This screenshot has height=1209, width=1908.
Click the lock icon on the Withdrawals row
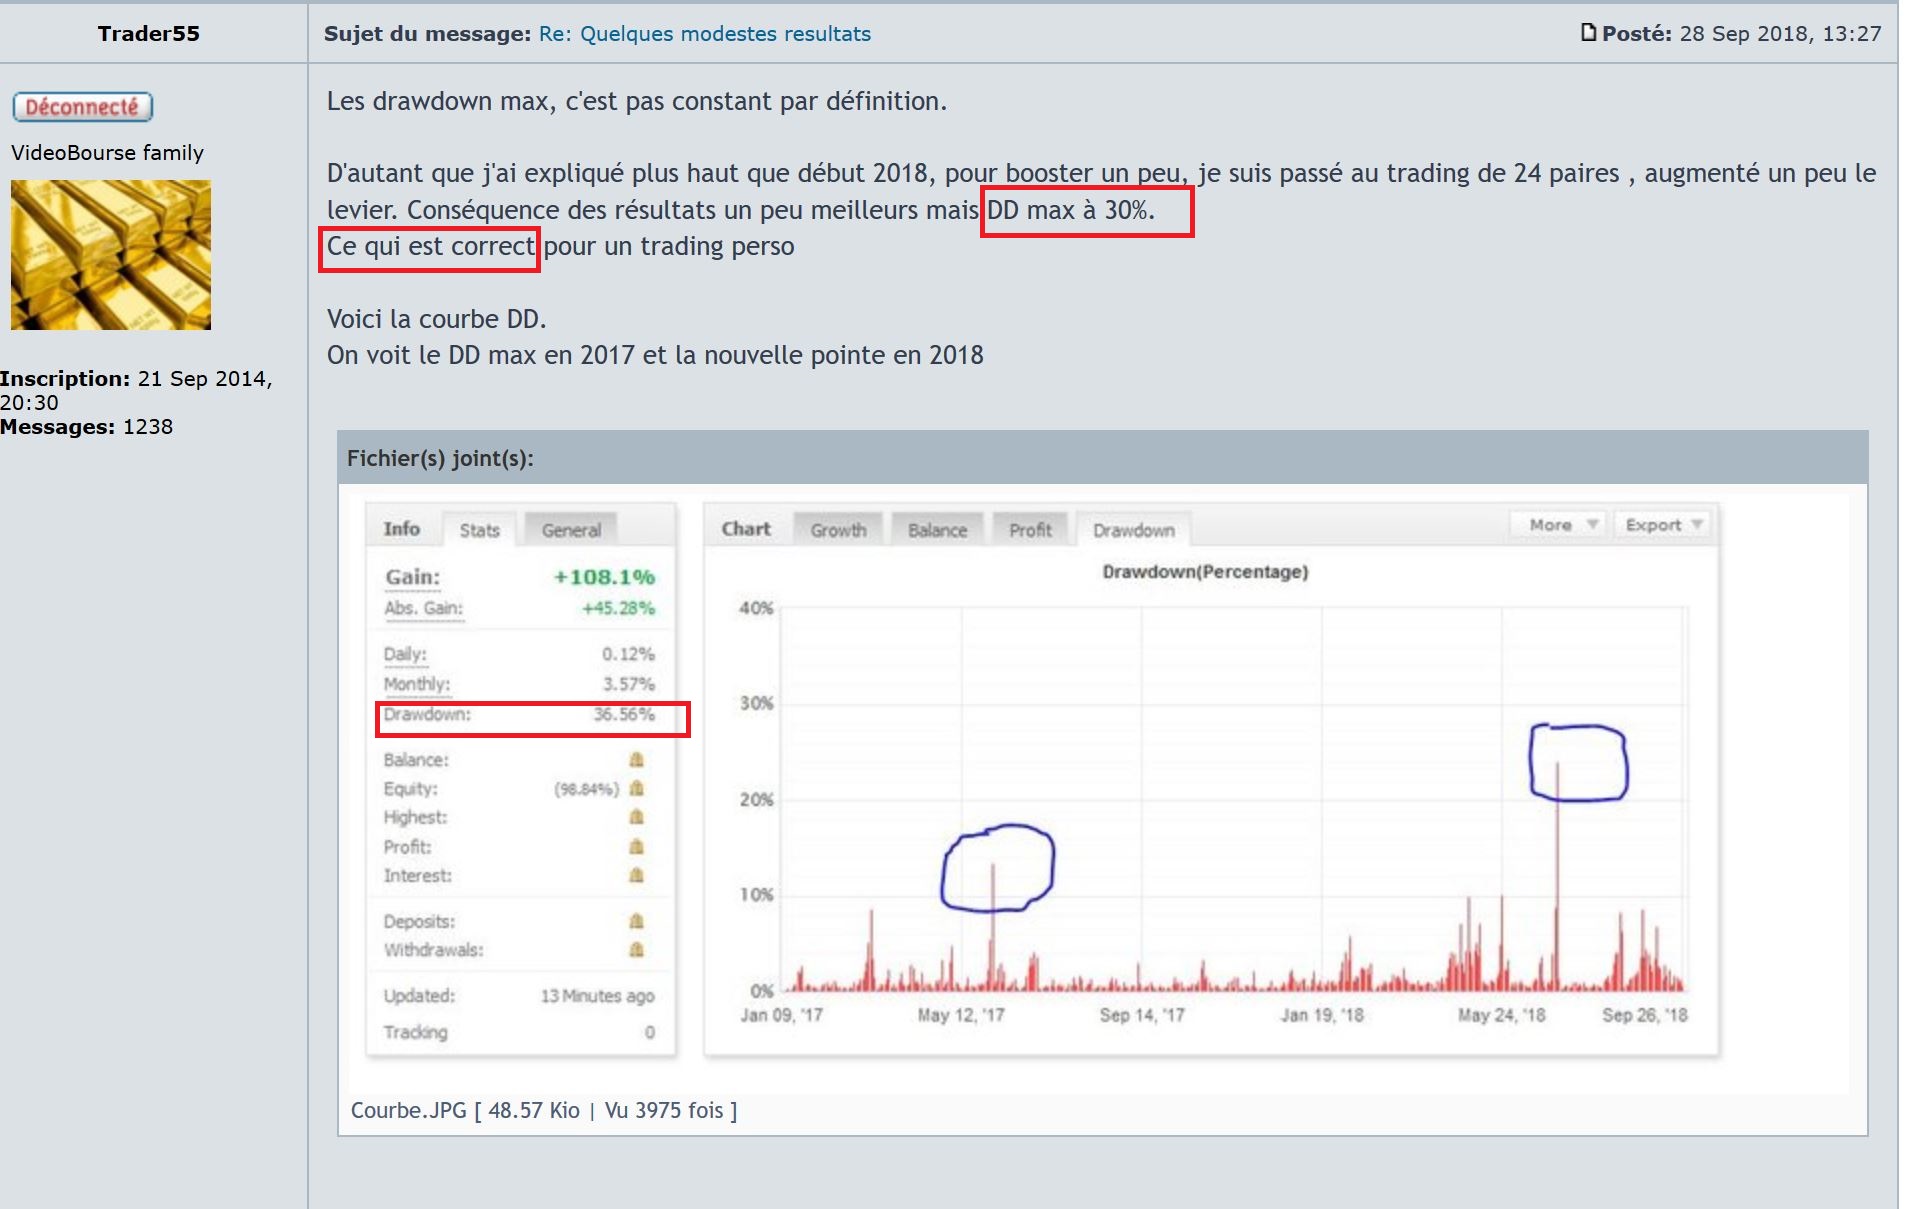pyautogui.click(x=636, y=950)
